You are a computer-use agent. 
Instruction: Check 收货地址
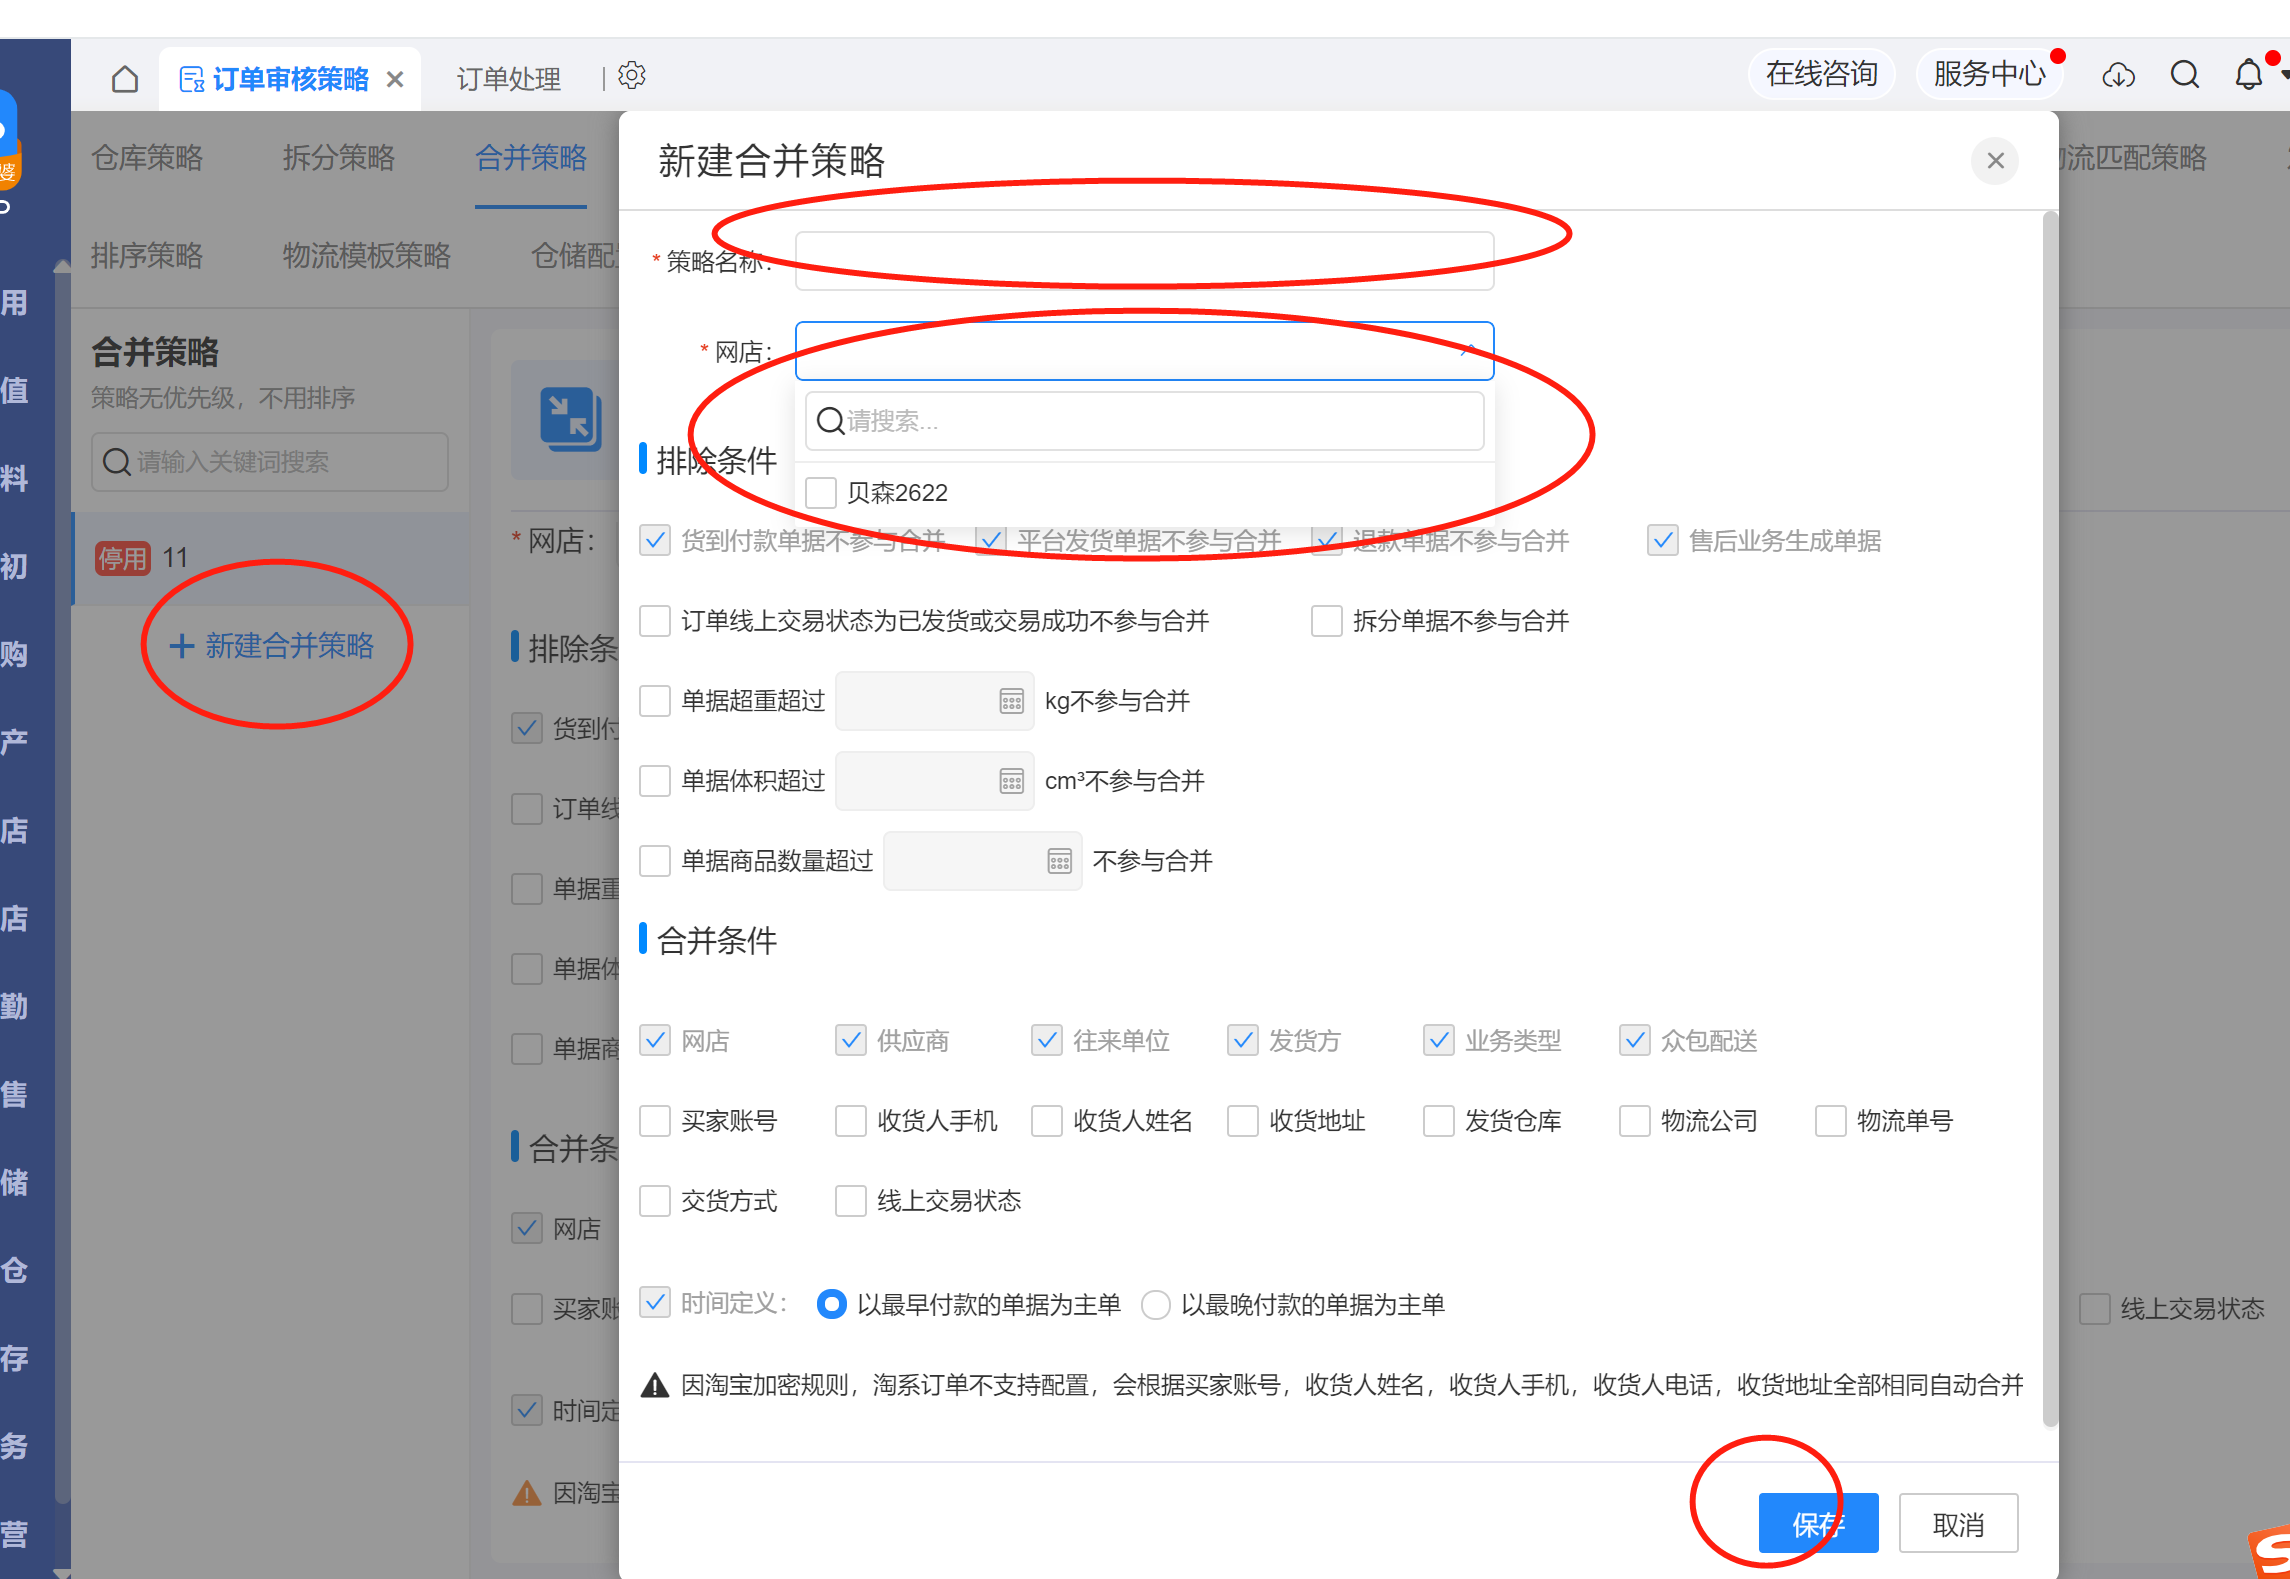[x=1243, y=1121]
